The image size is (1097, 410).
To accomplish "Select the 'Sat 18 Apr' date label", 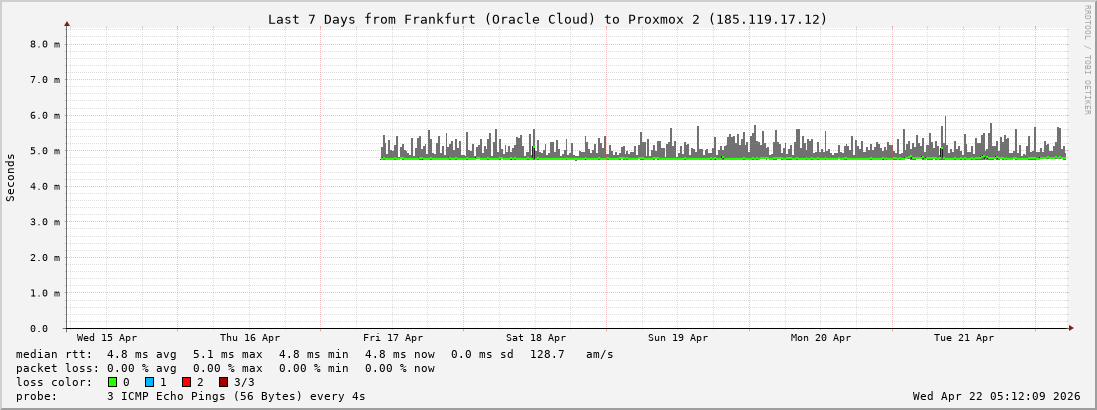I will [536, 338].
